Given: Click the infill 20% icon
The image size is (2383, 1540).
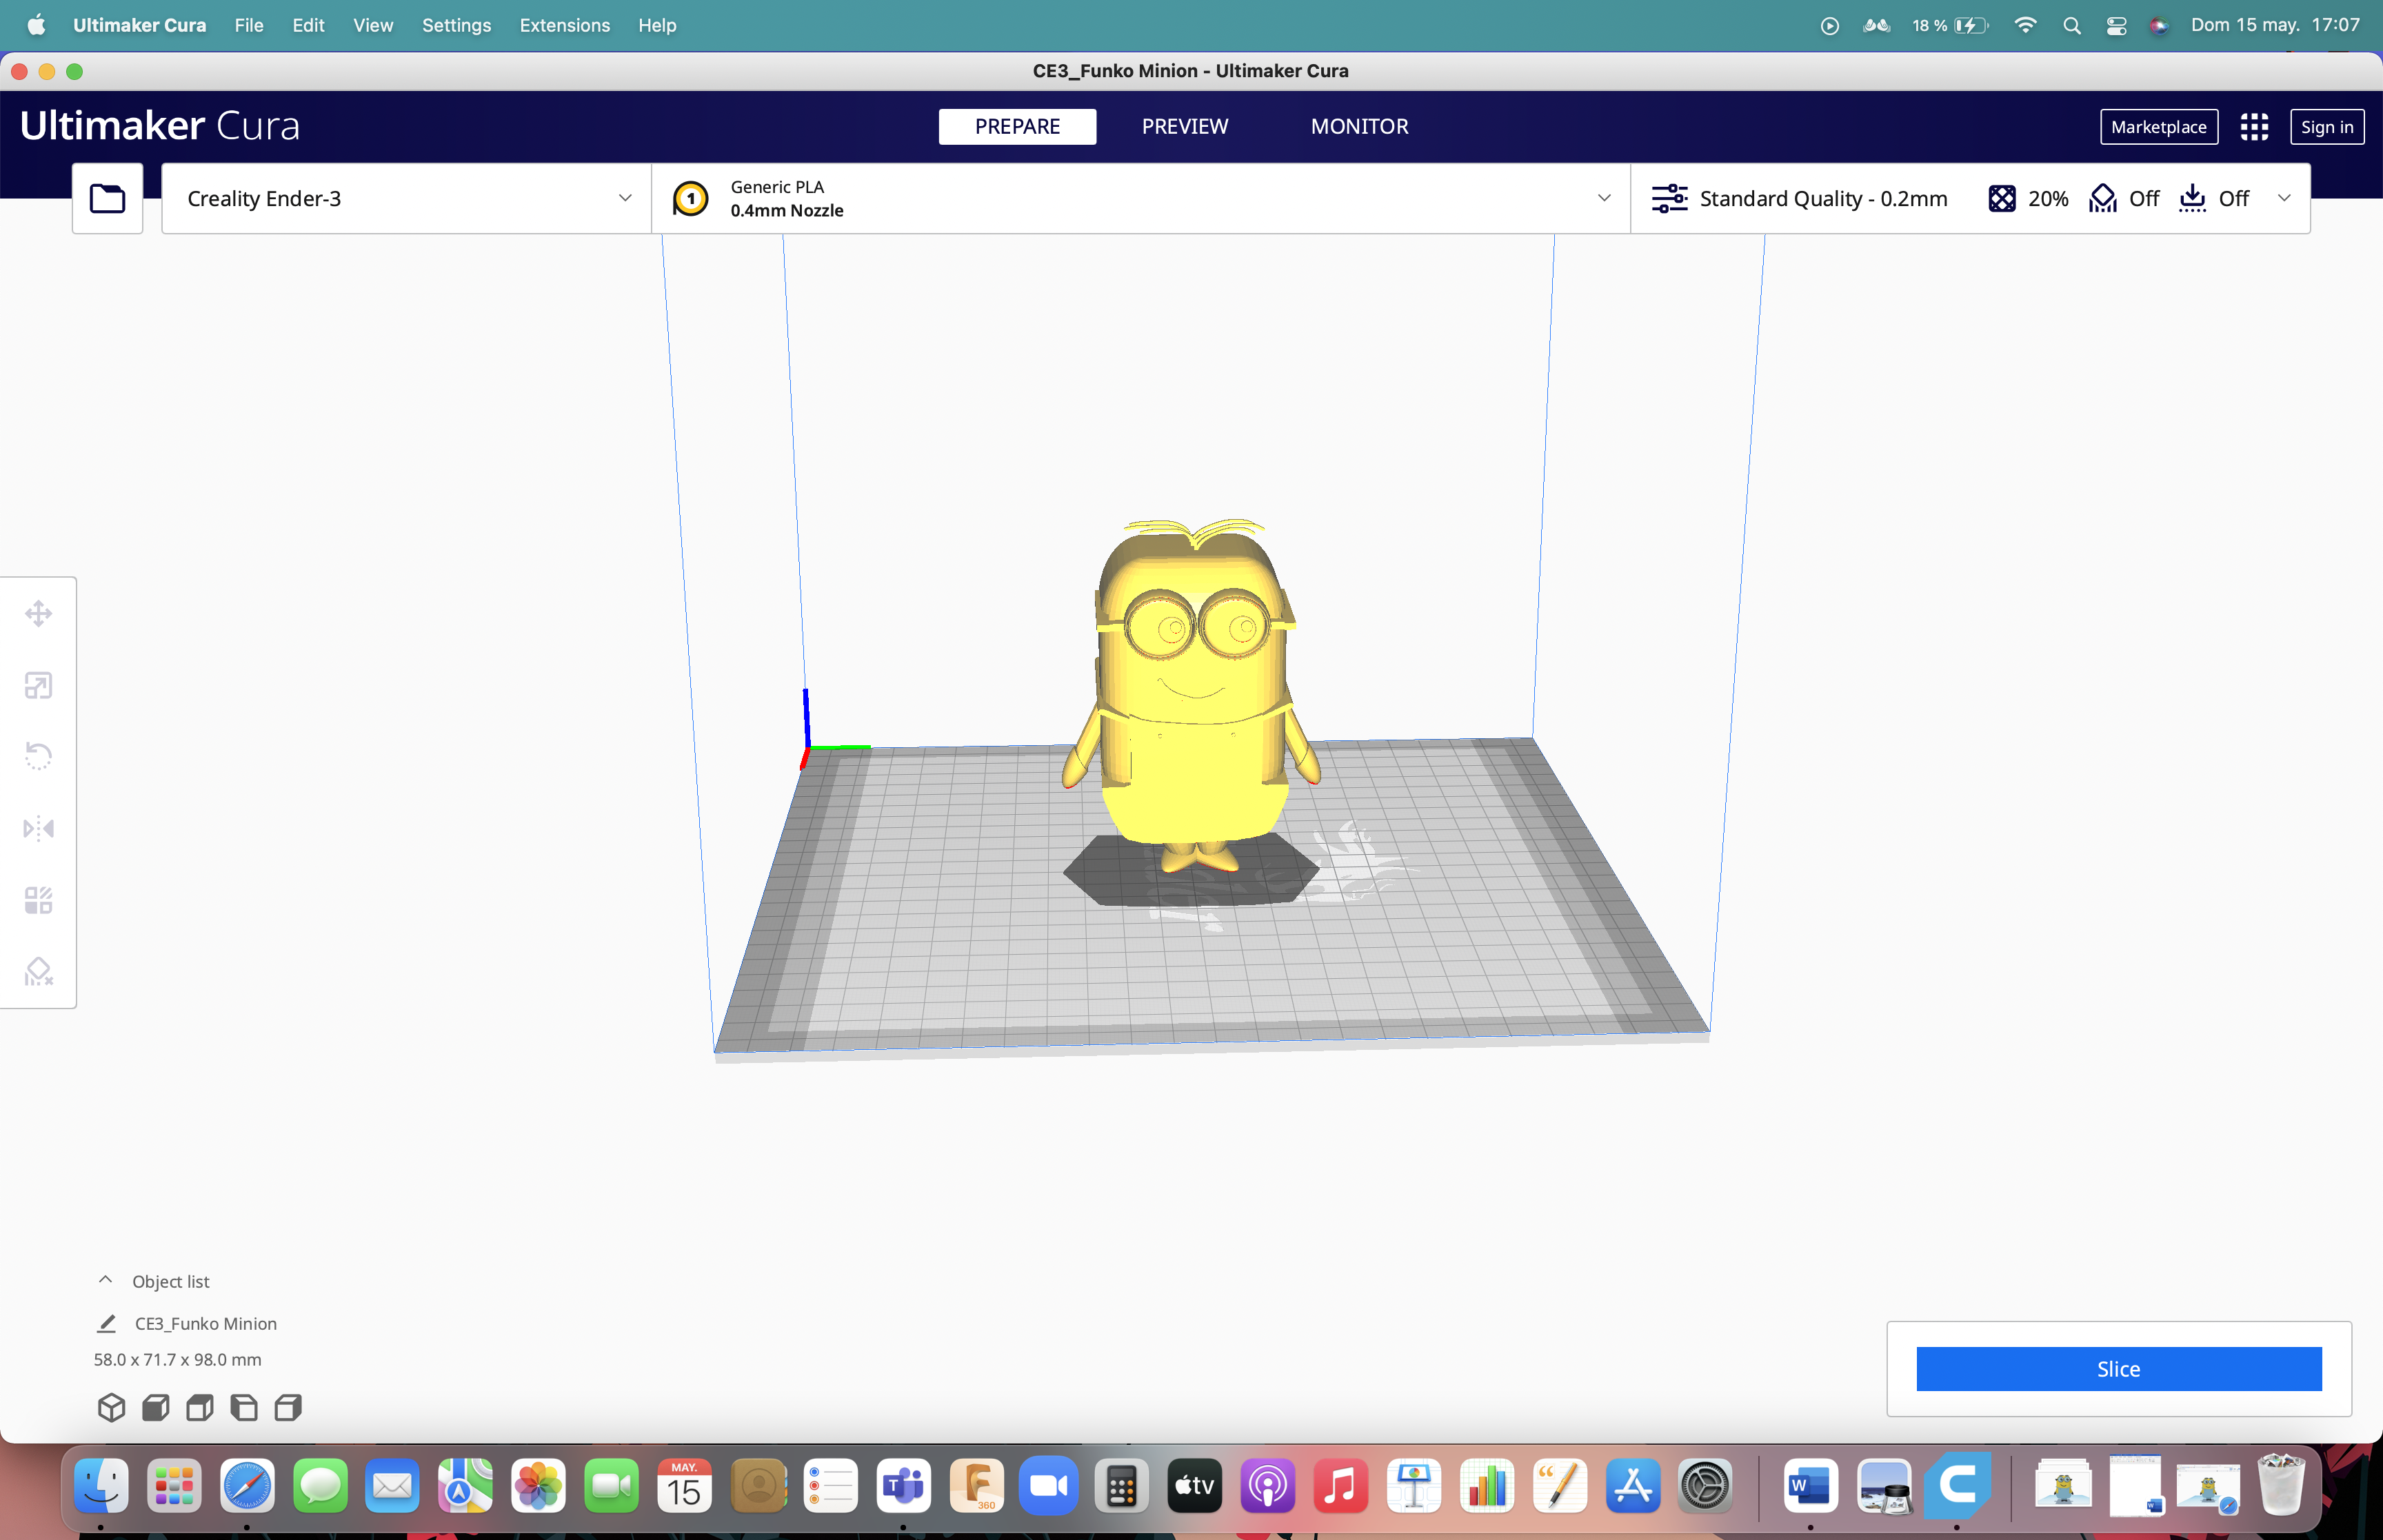Looking at the screenshot, I should [2002, 198].
